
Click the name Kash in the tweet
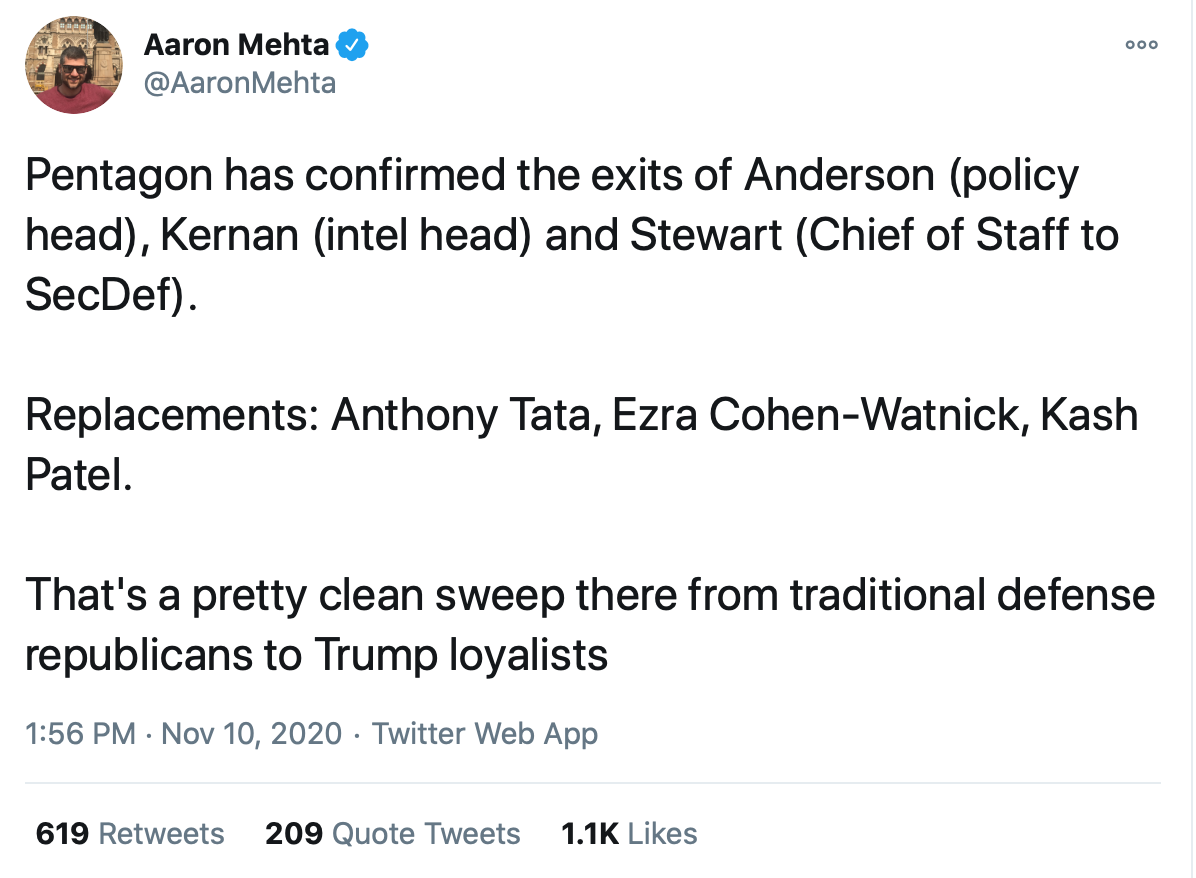coord(1089,415)
